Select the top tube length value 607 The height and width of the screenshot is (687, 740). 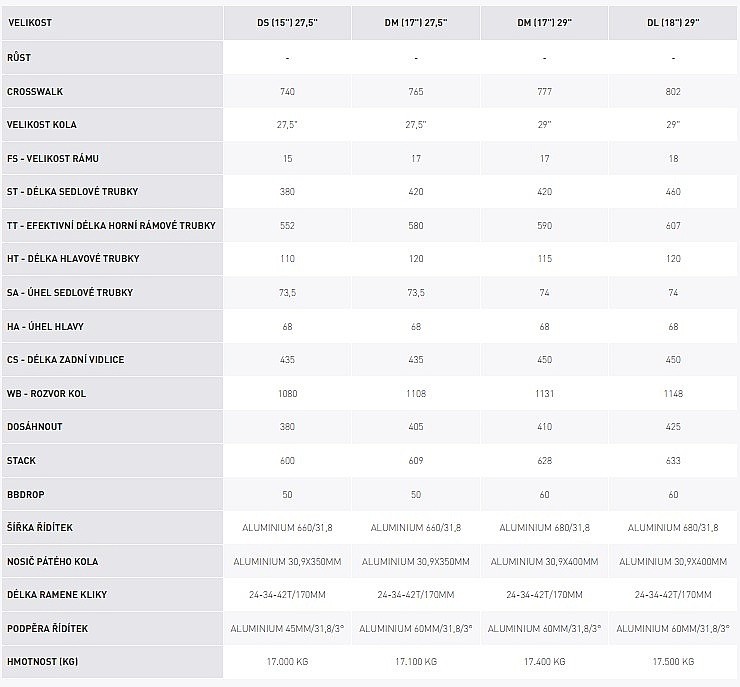click(673, 226)
